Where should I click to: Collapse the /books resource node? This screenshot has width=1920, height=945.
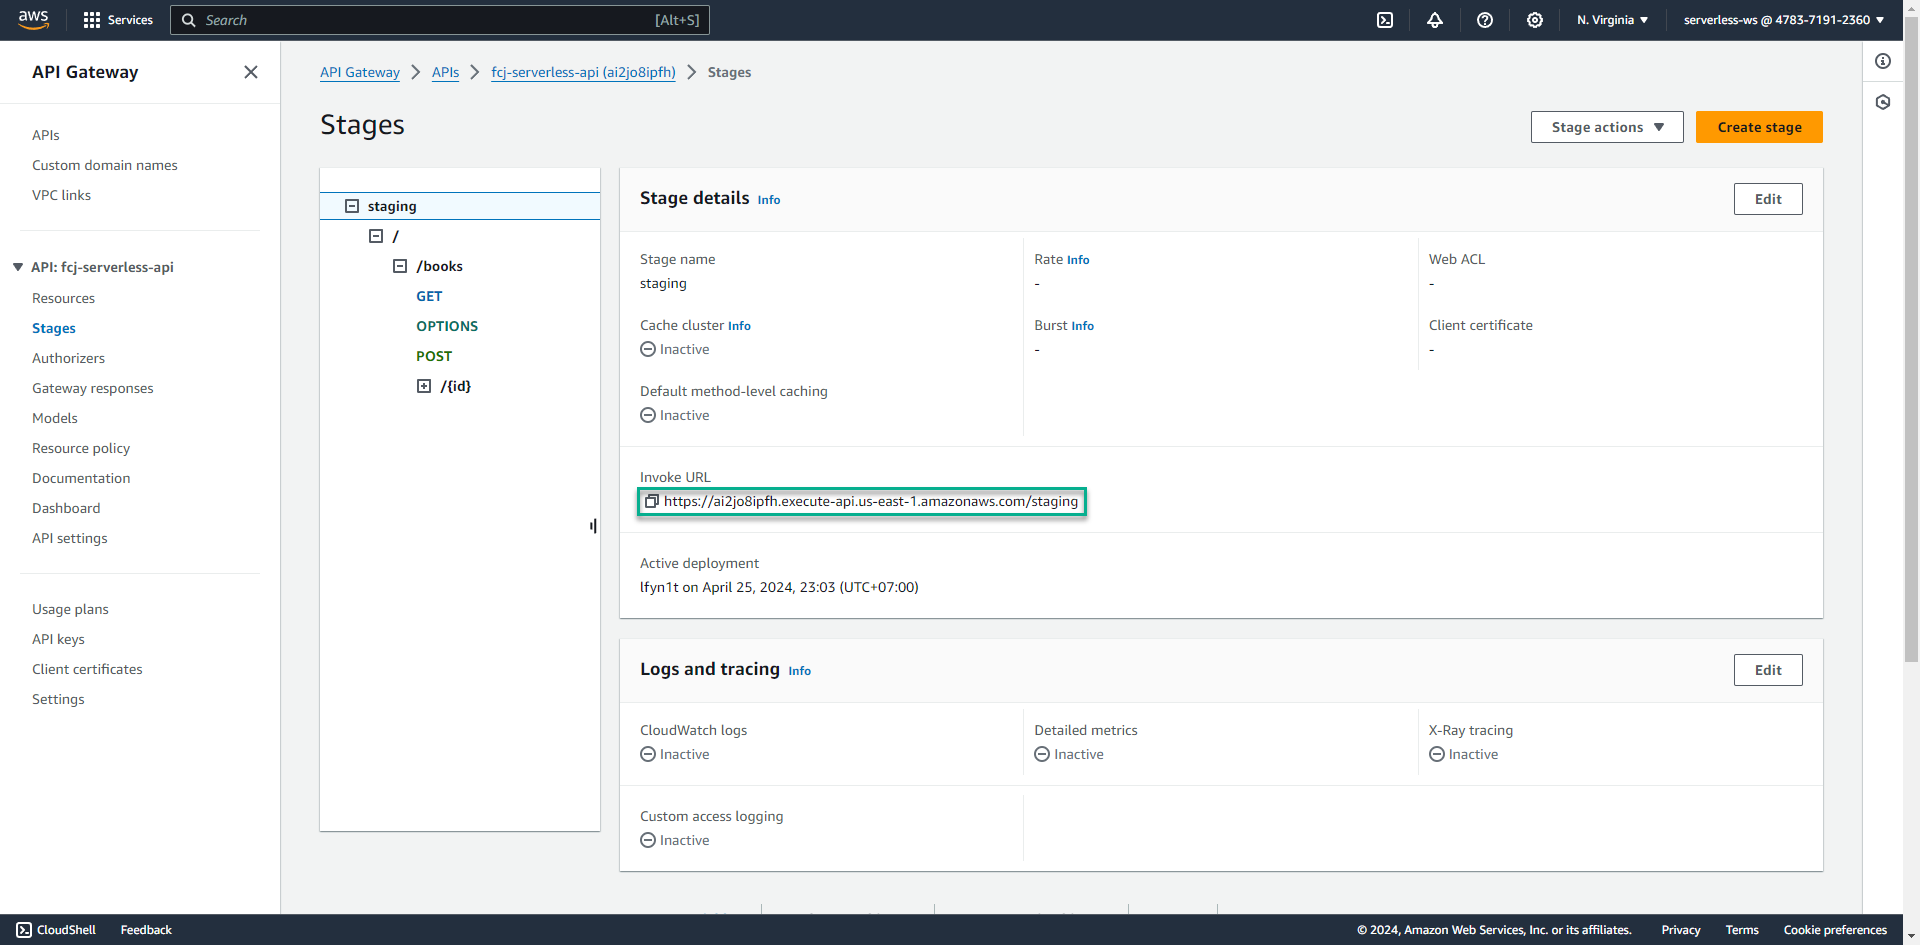(400, 266)
